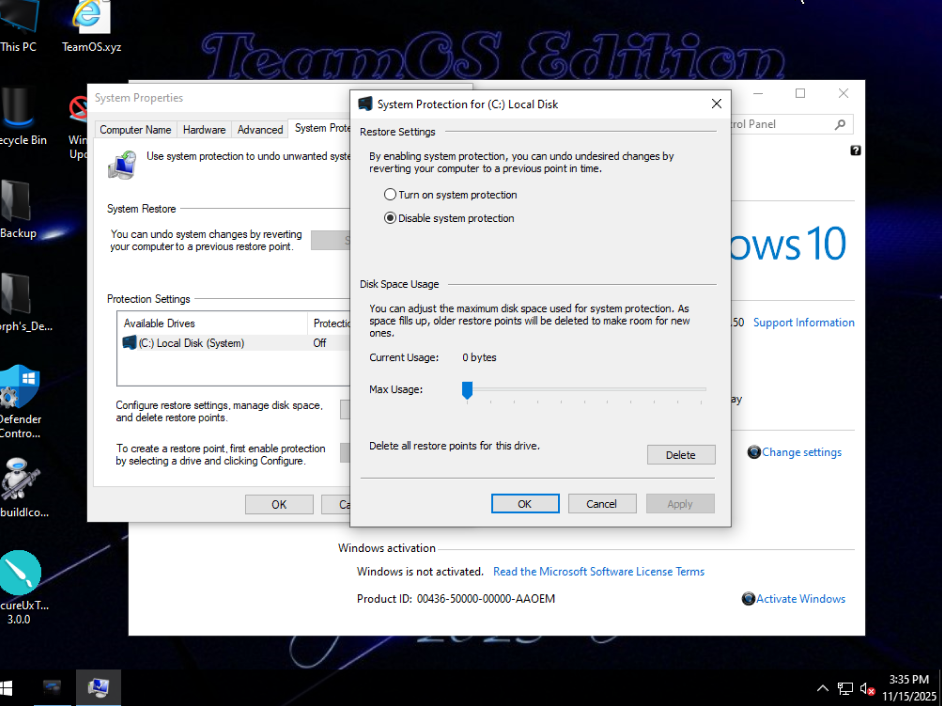Read the Microsoft Software License Terms link
Image resolution: width=942 pixels, height=706 pixels.
point(598,571)
